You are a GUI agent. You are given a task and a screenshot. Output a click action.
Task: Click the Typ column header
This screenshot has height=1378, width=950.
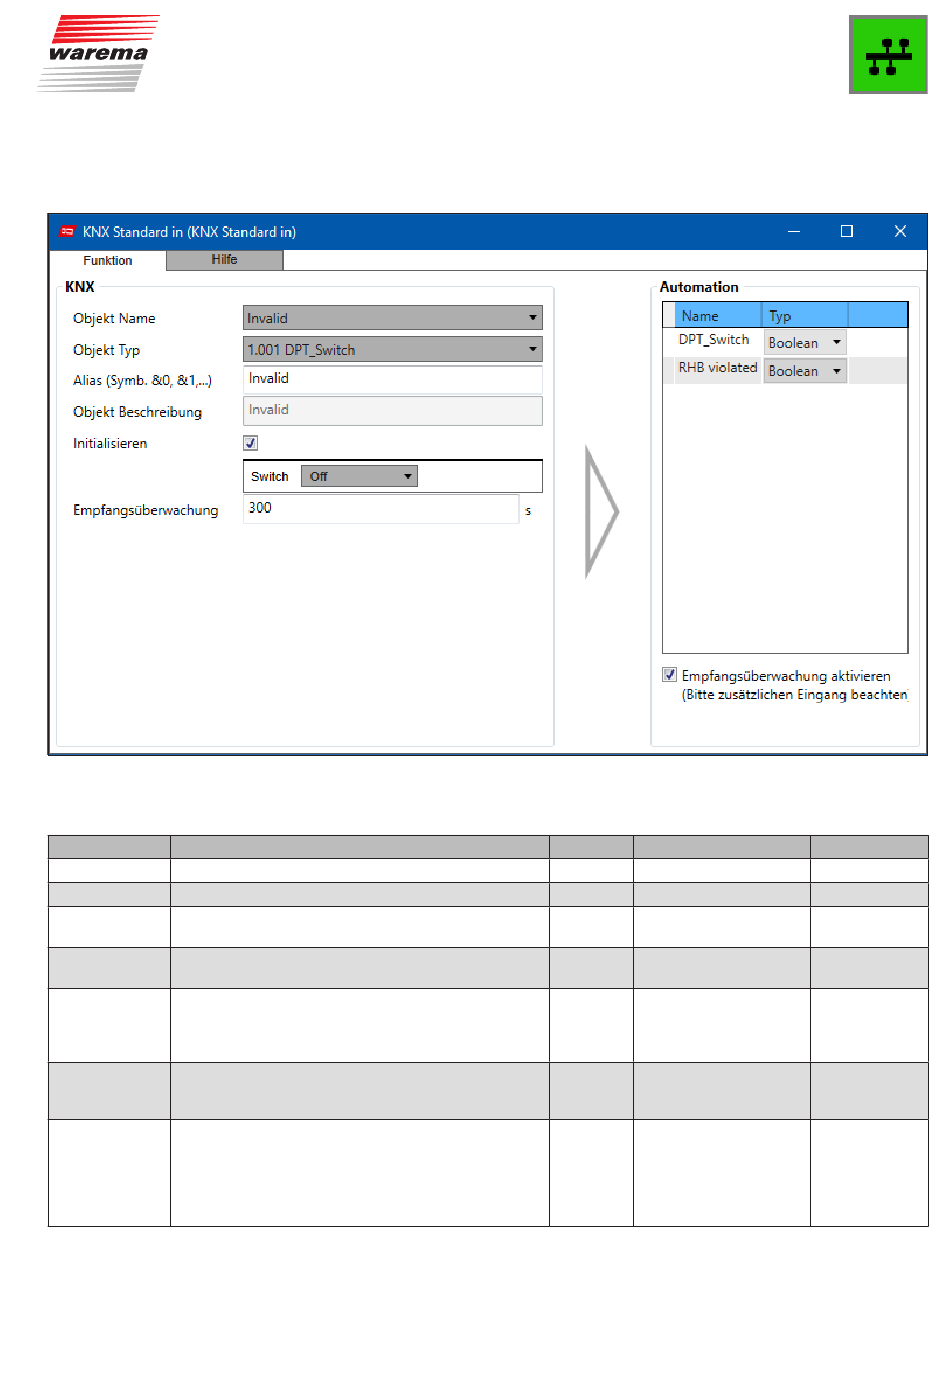[x=804, y=316]
